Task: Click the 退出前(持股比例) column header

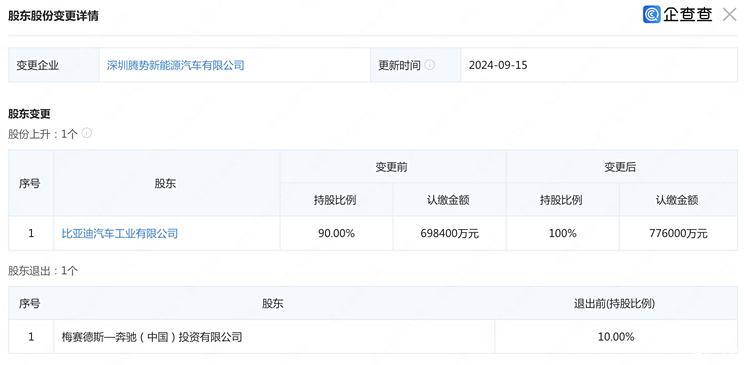Action: click(614, 304)
